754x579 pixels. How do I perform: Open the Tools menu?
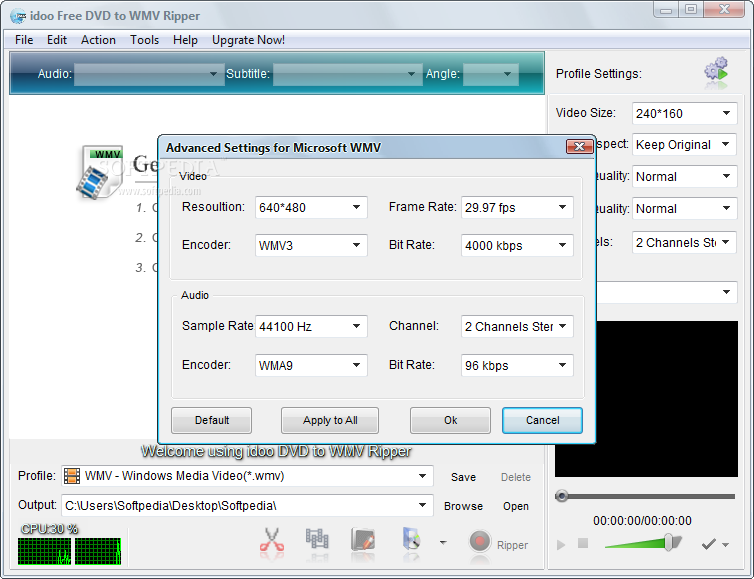144,40
